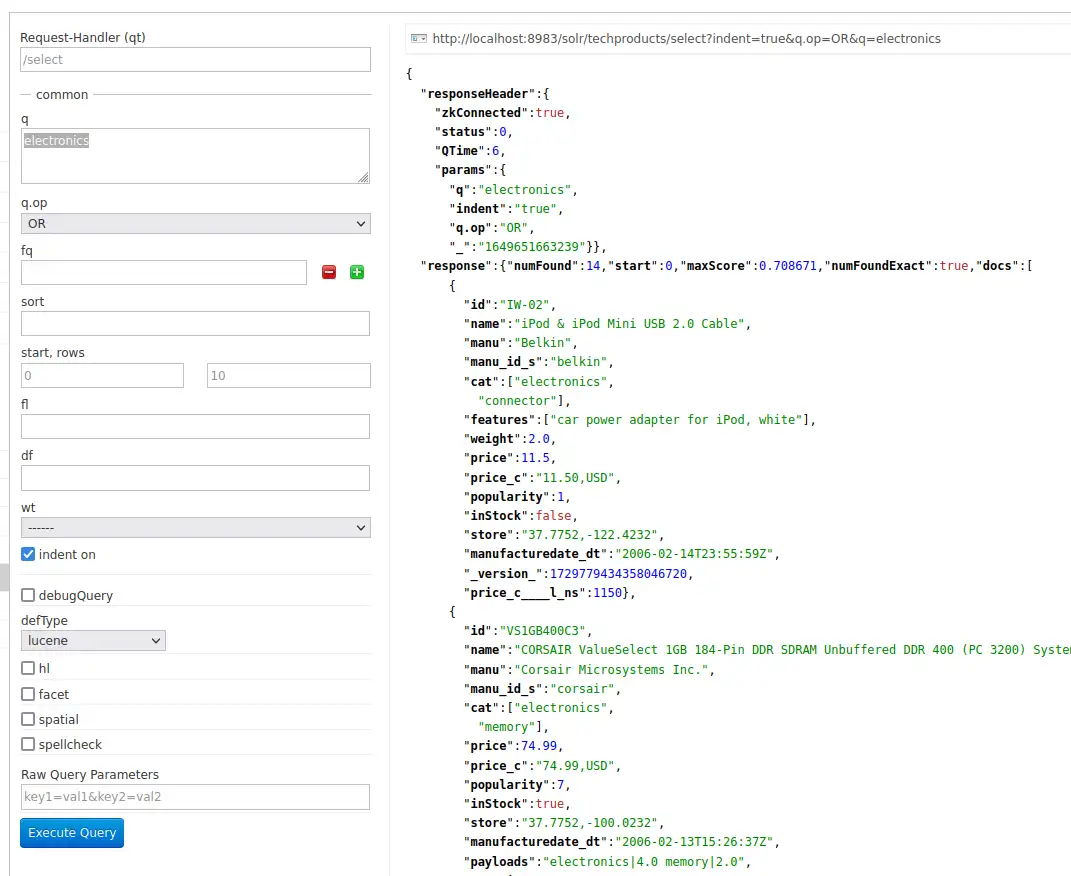Viewport: 1071px width, 876px height.
Task: Click the manu "Corsair Microsystems Inc."
Action: pos(611,670)
